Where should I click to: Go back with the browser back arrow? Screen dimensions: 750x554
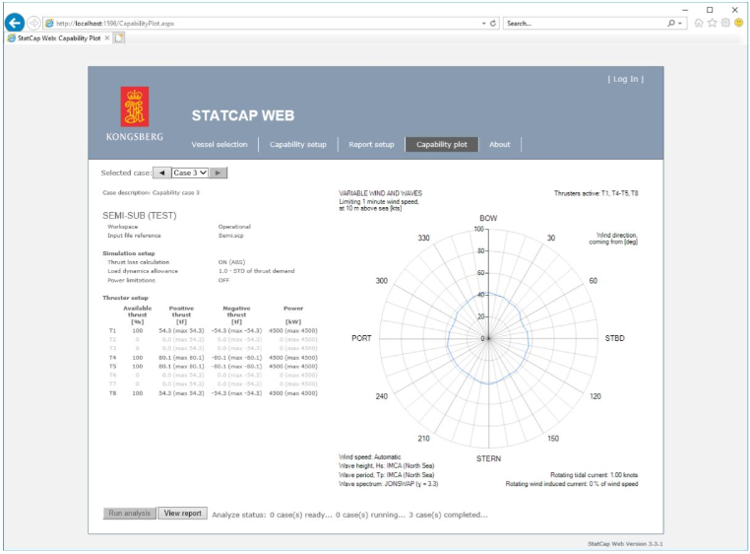[x=15, y=22]
